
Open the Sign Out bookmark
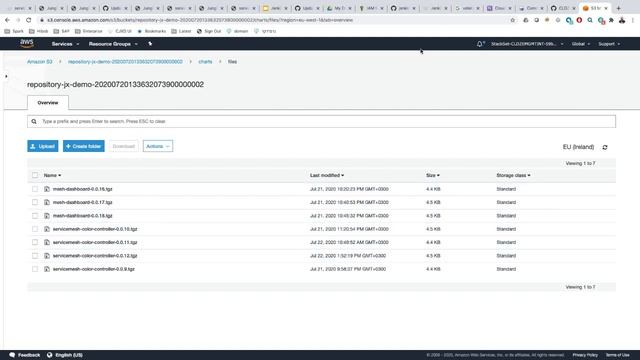pos(209,31)
